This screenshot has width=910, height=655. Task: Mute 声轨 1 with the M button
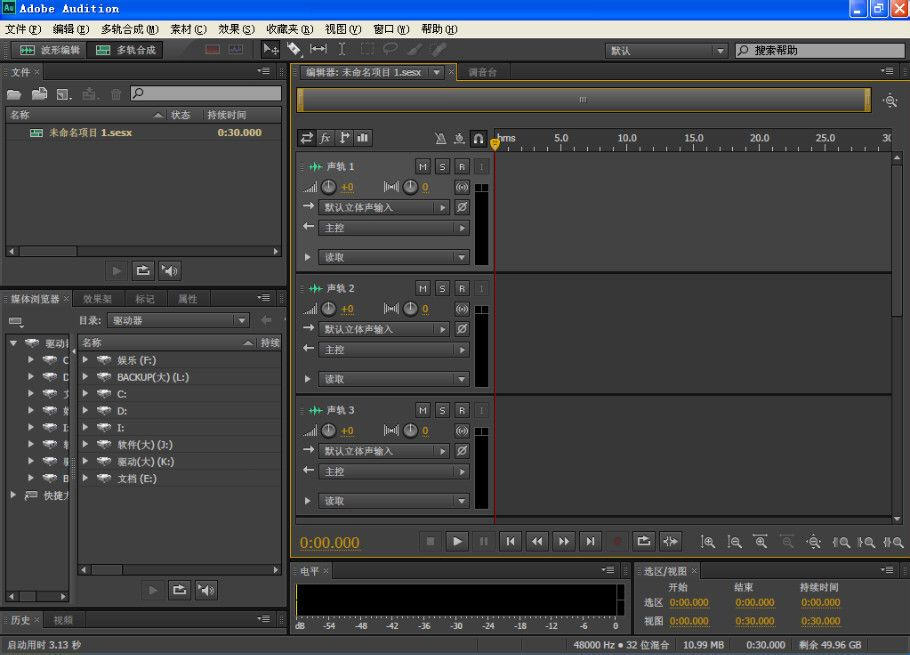[x=422, y=165]
